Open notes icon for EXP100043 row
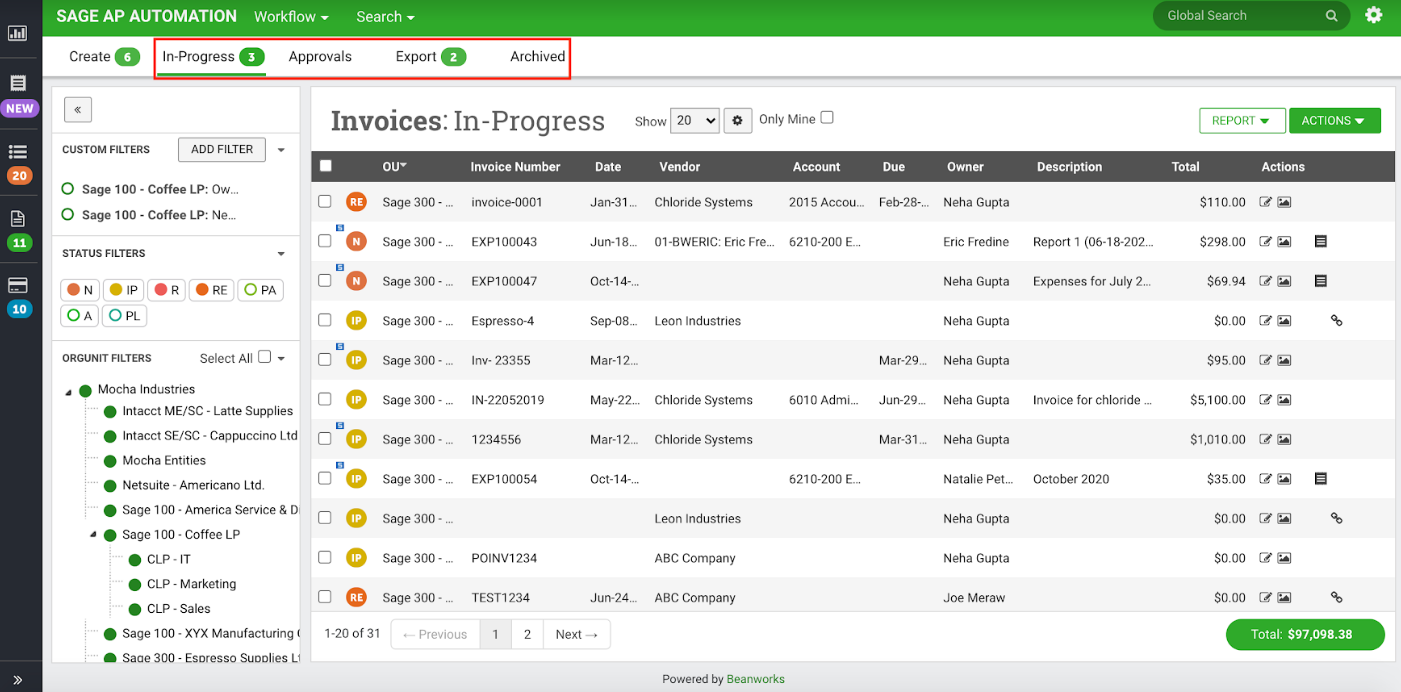The image size is (1401, 692). [x=1320, y=242]
